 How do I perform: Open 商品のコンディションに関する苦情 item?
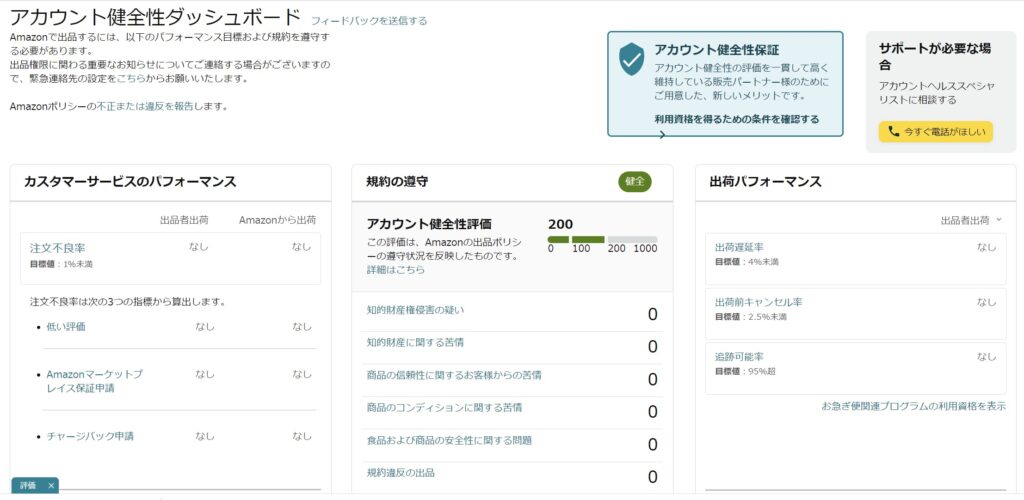(444, 408)
